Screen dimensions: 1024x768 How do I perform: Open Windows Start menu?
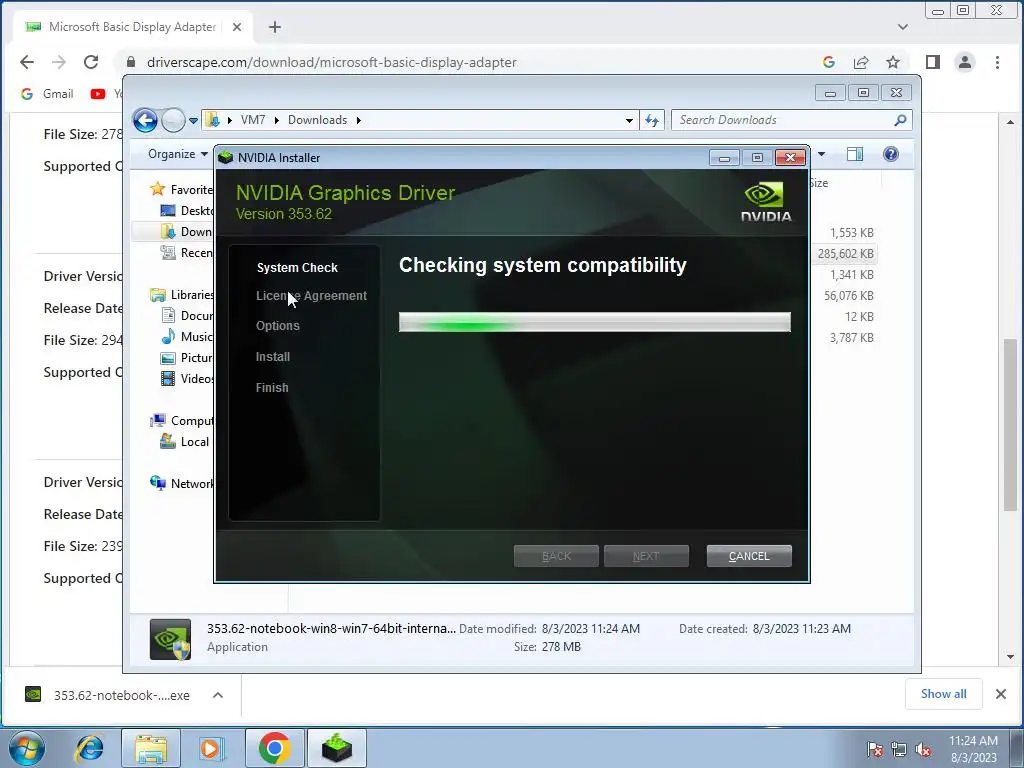(x=27, y=748)
